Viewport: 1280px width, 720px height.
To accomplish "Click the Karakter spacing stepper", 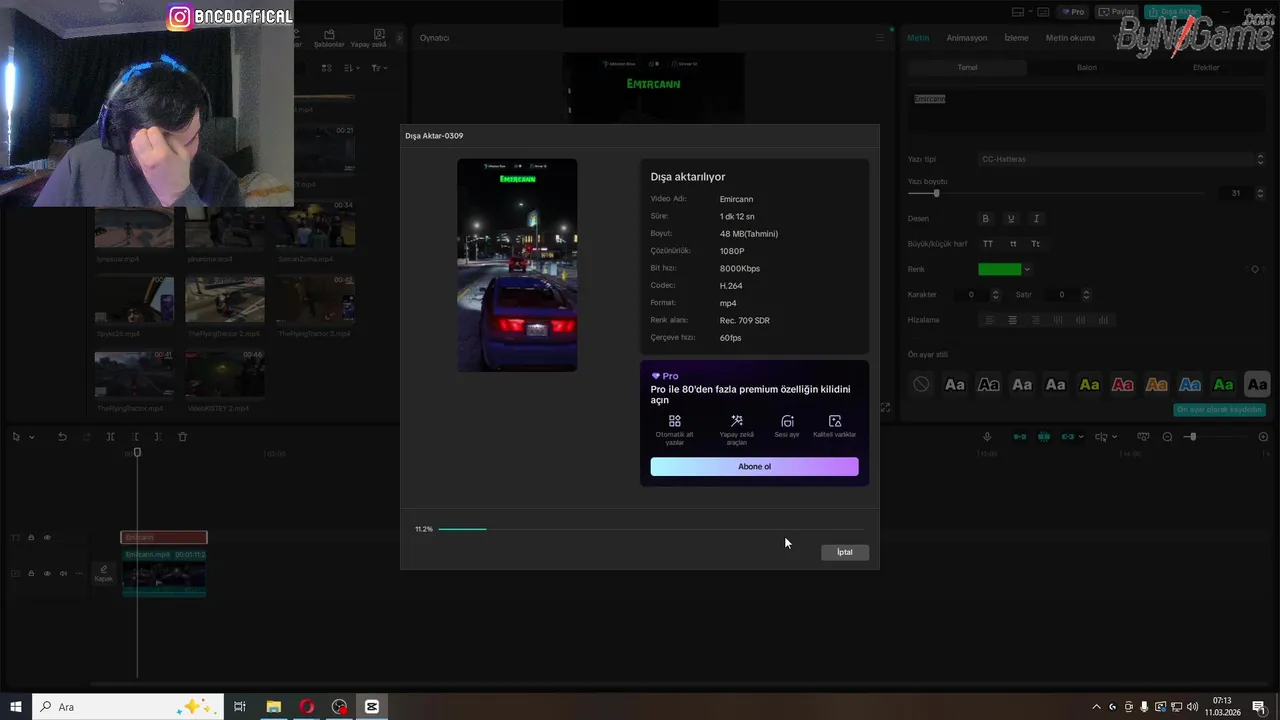I will [995, 295].
